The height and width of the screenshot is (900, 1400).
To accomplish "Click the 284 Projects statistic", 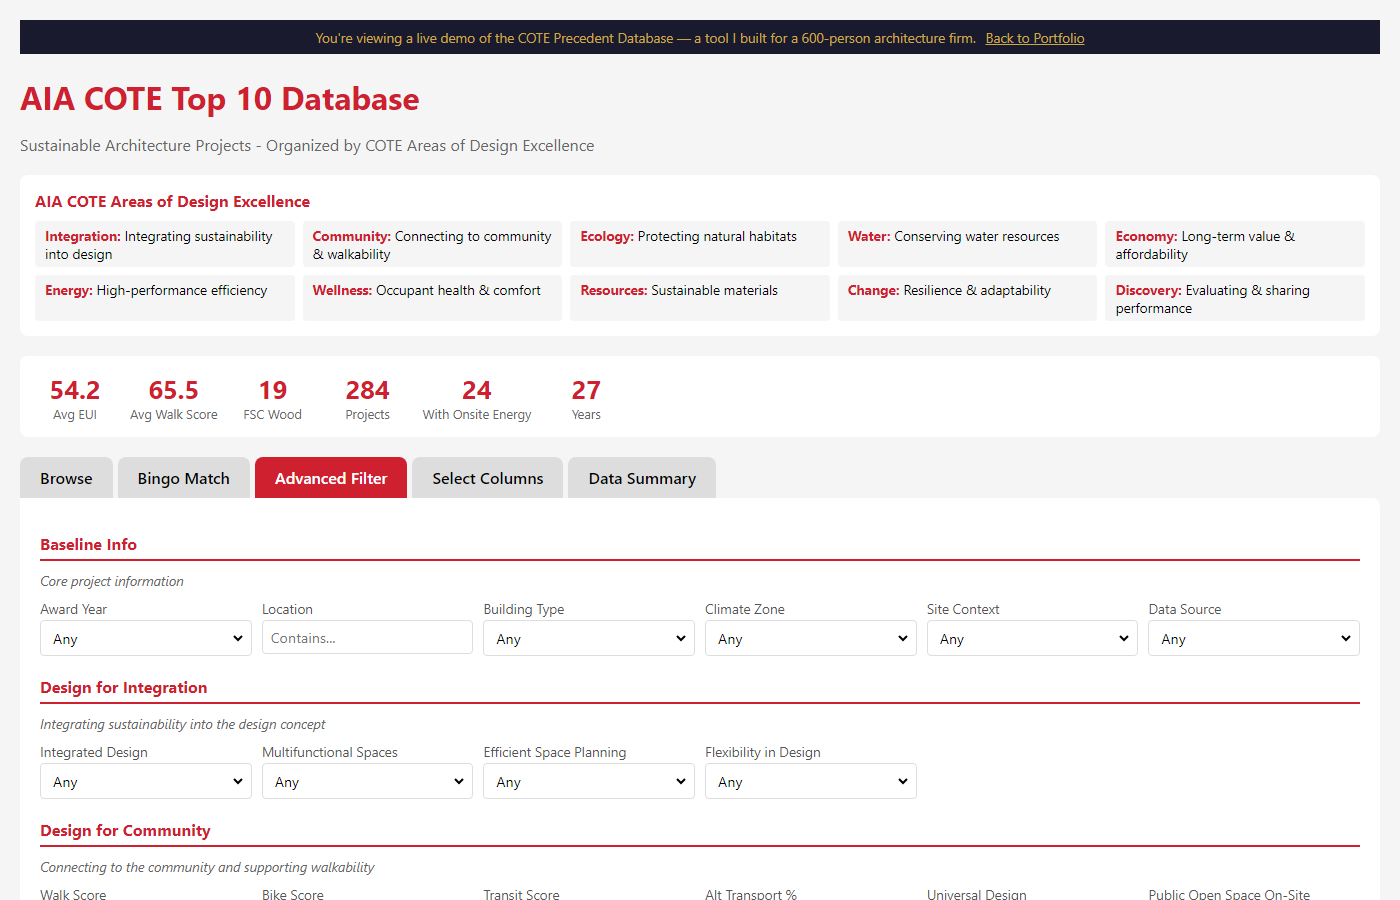I will [x=368, y=399].
